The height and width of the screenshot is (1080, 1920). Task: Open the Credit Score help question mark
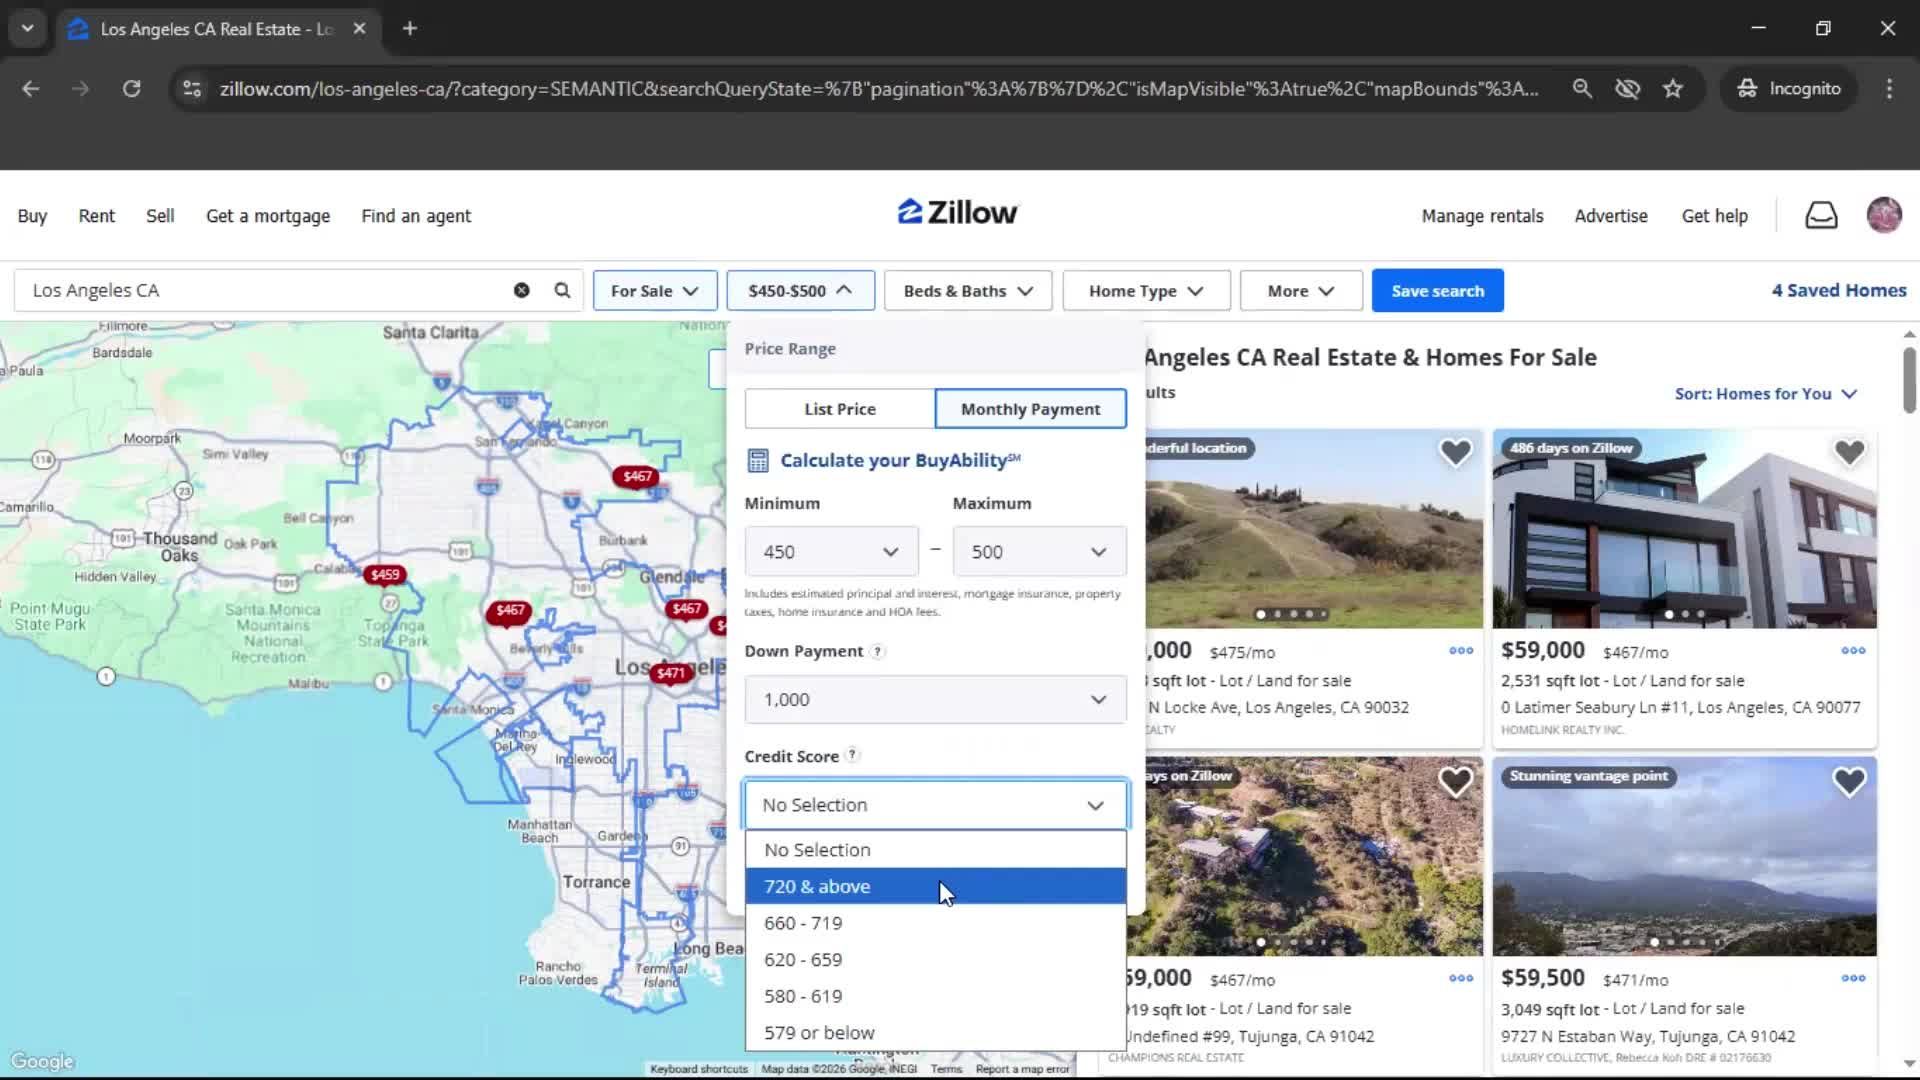coord(851,755)
